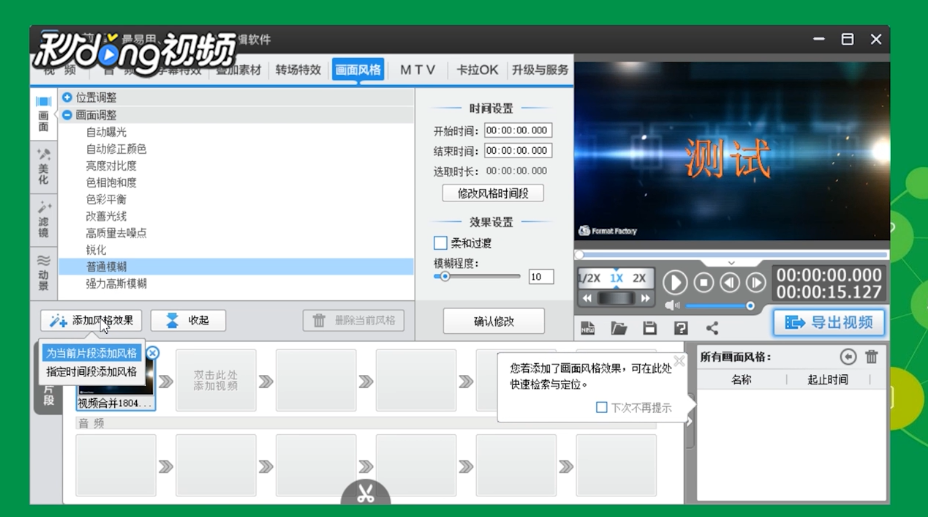This screenshot has width=928, height=517.
Task: Click 删除当前风格 button
Action: [x=354, y=321]
